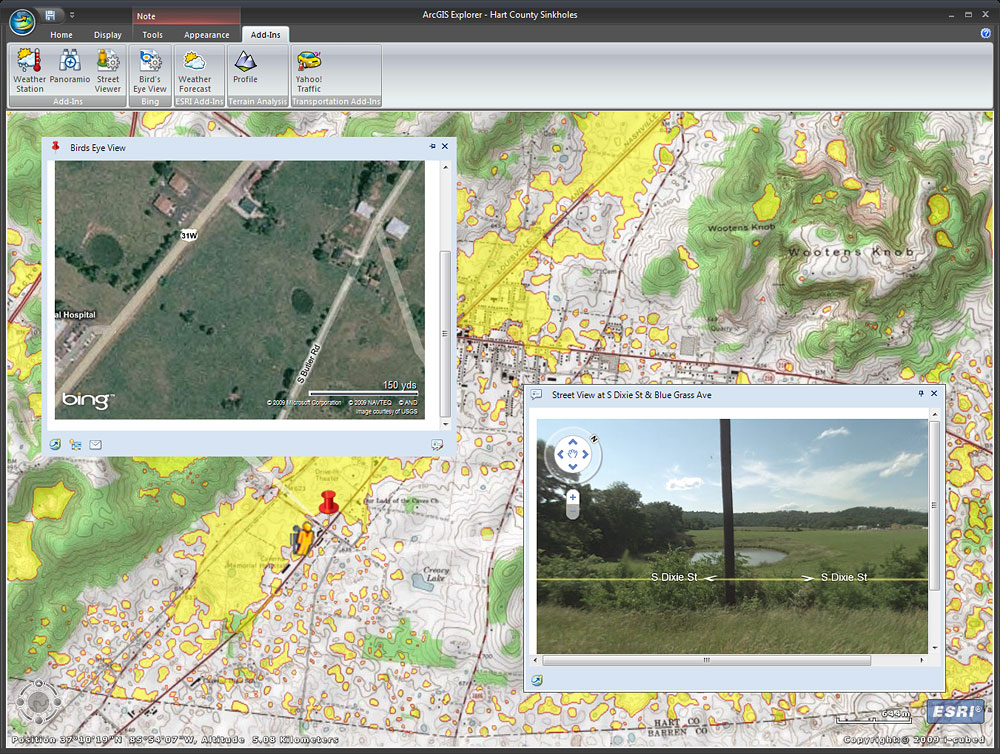
Task: Click the N compass marker in Street View
Action: 593,439
